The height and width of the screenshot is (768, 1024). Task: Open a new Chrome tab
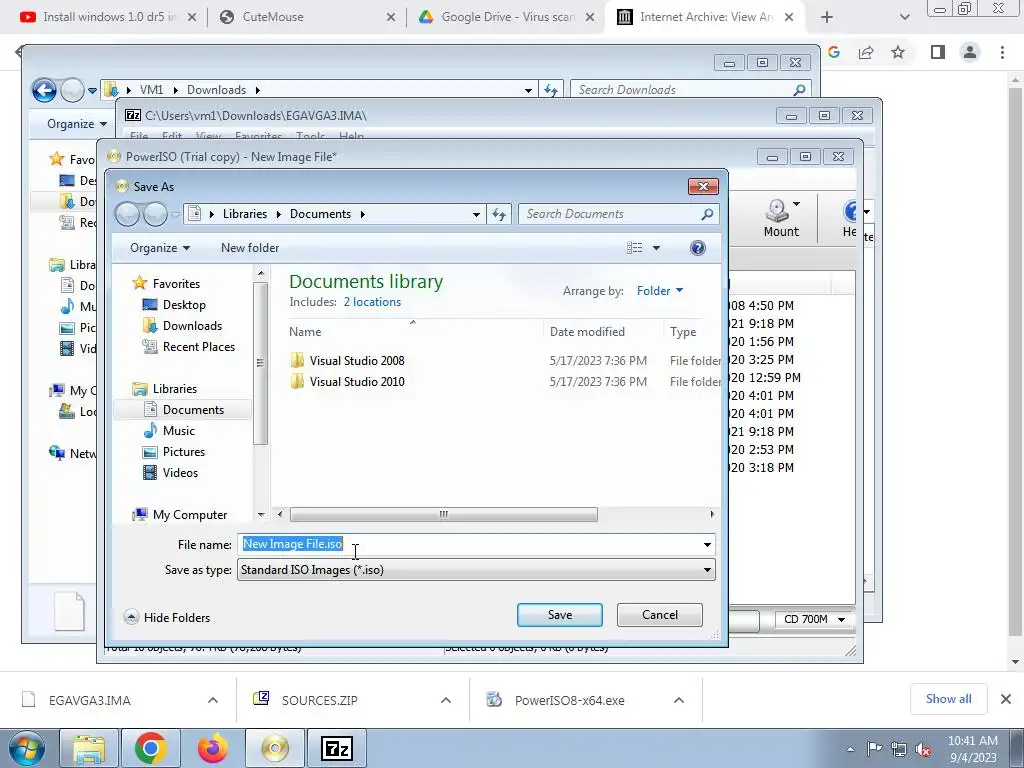(x=827, y=17)
